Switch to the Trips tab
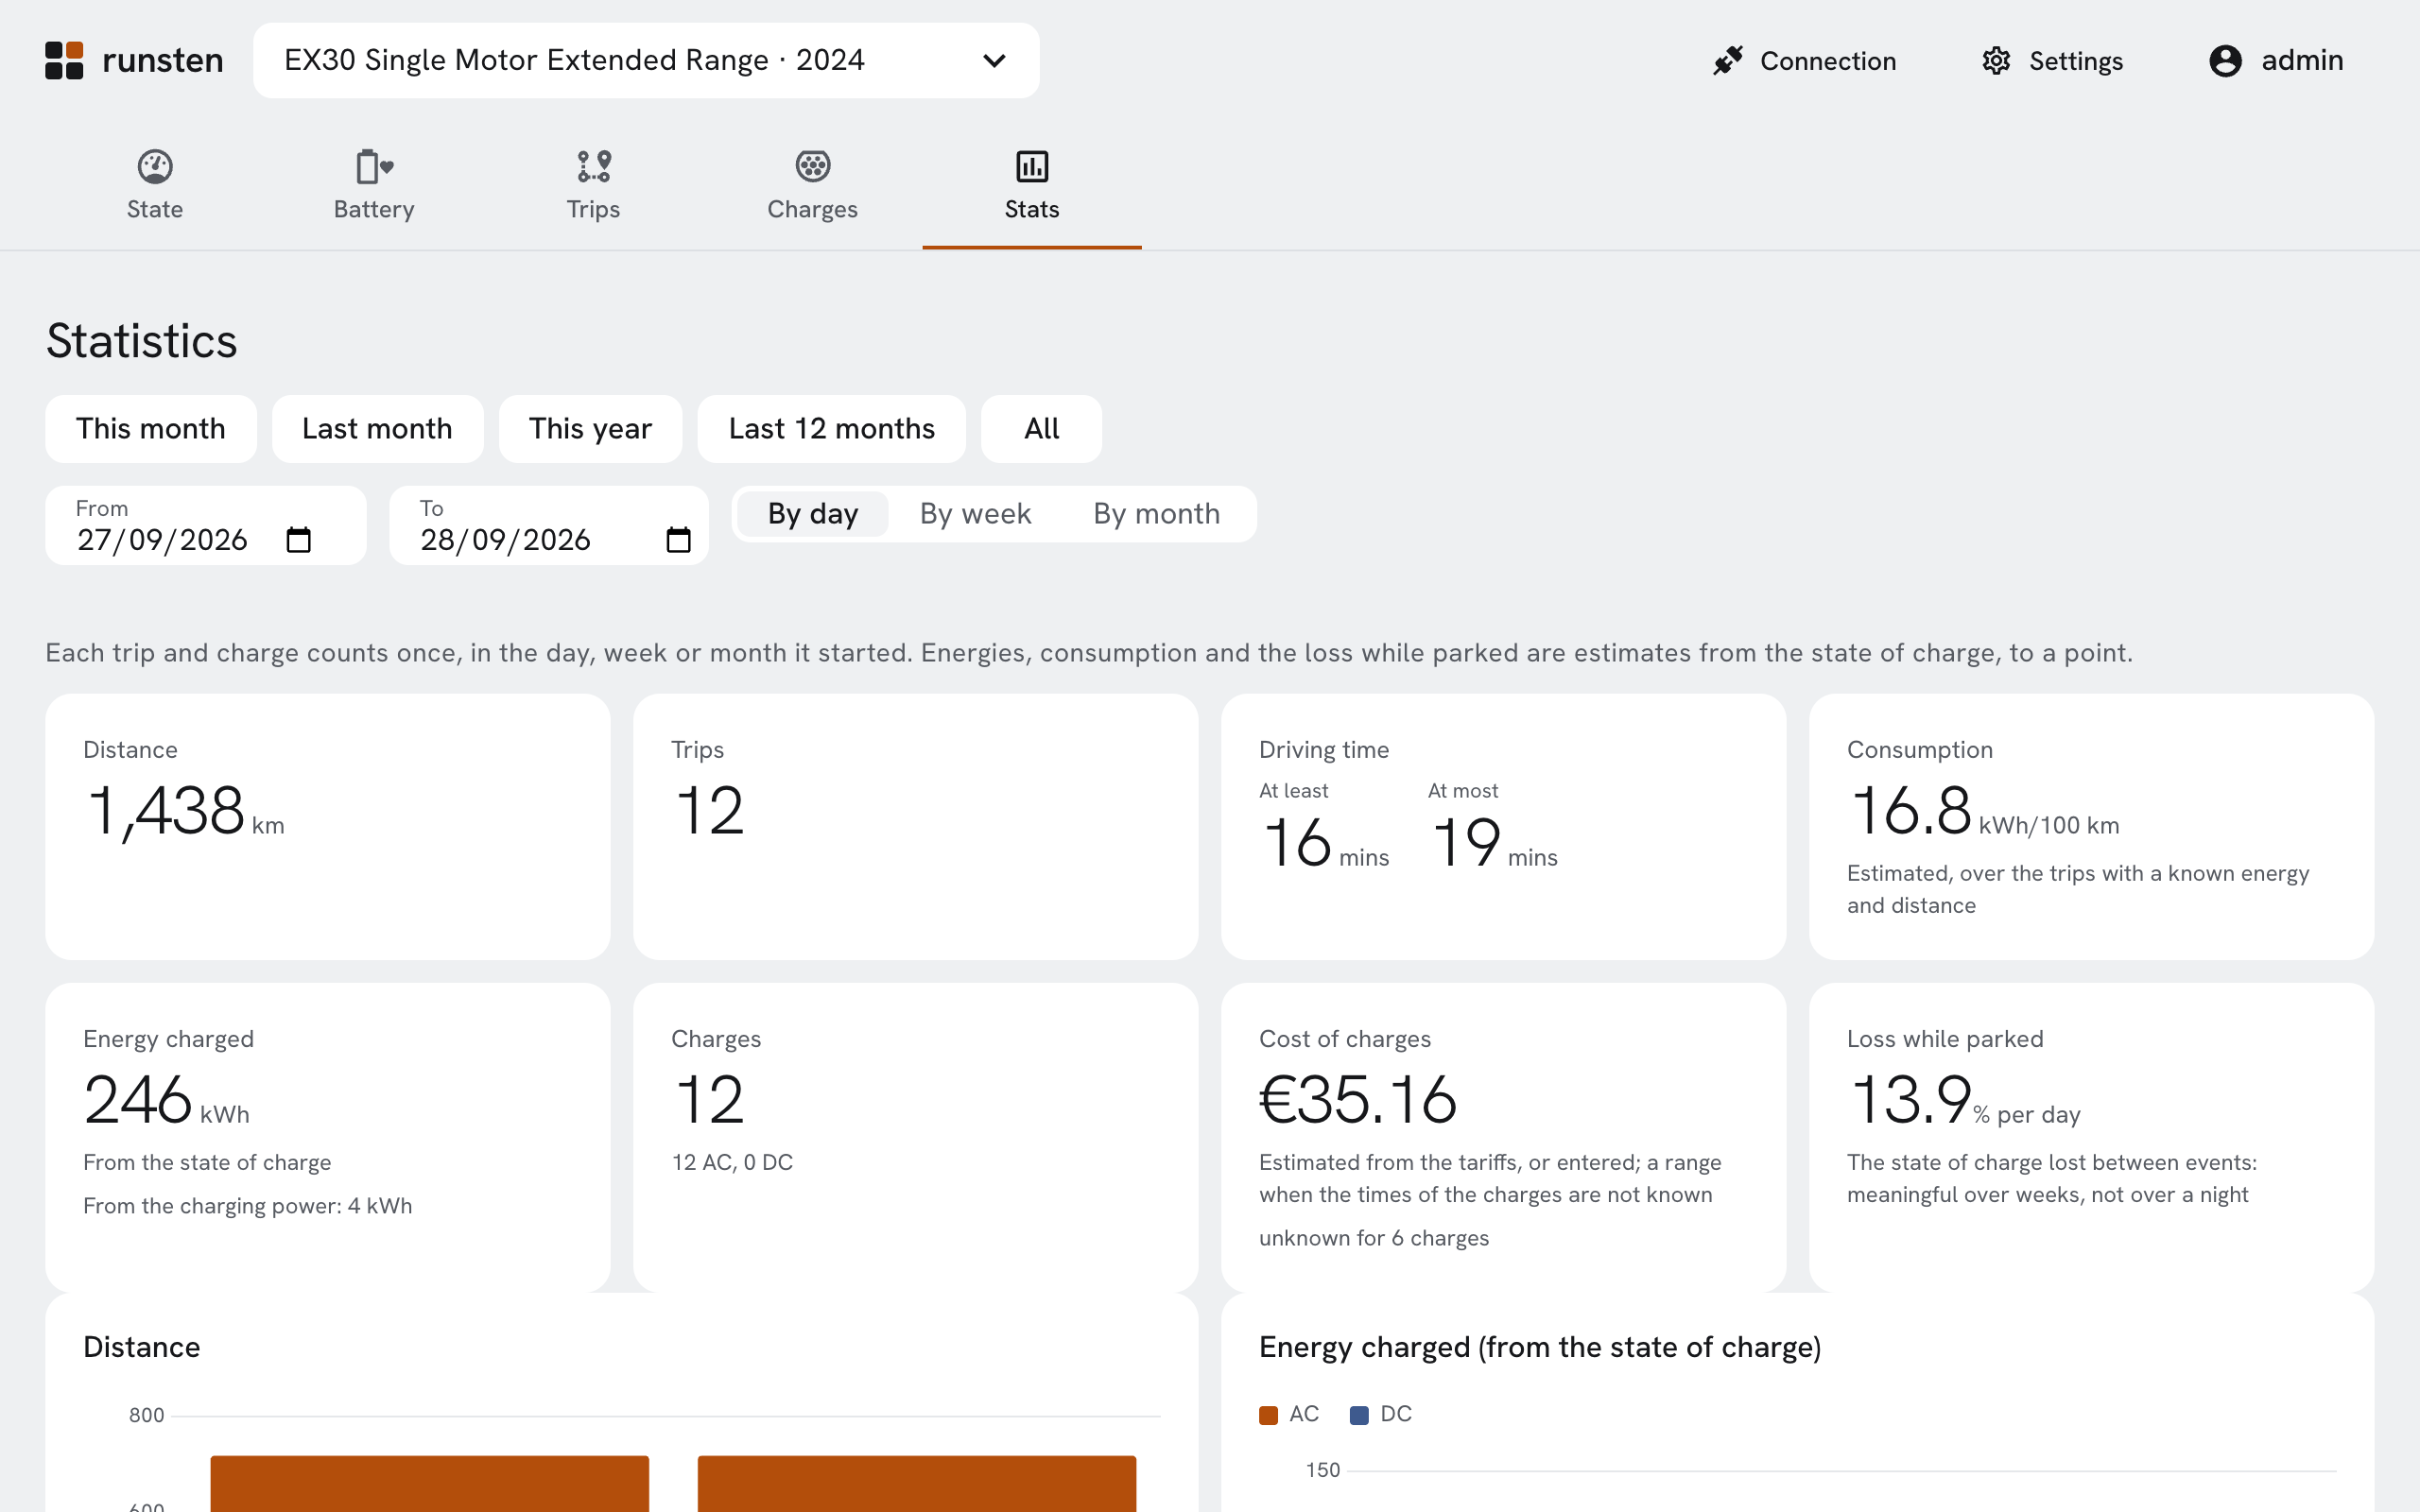This screenshot has height=1512, width=2420. click(x=594, y=186)
